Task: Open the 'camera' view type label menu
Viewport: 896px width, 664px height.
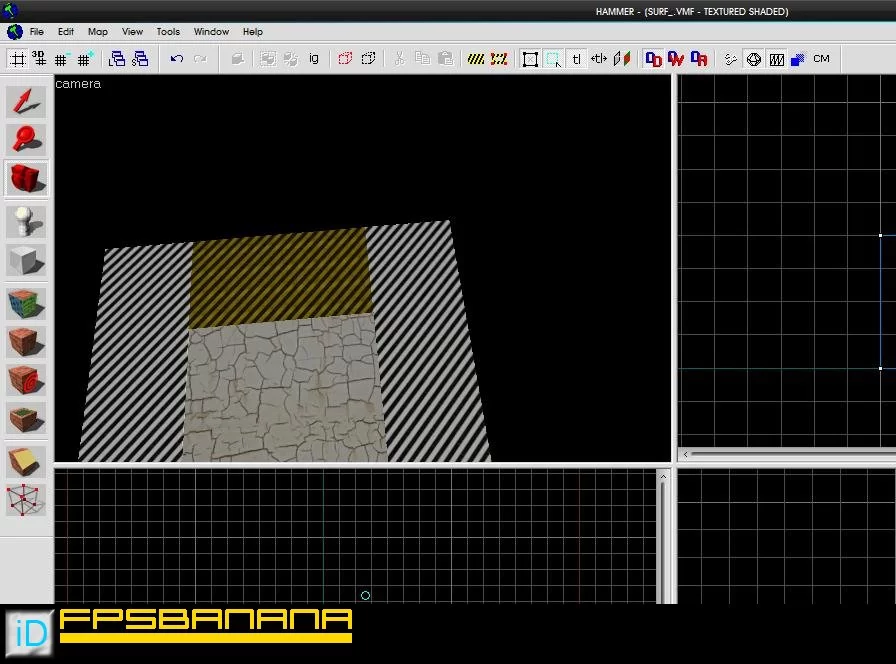Action: (x=78, y=84)
